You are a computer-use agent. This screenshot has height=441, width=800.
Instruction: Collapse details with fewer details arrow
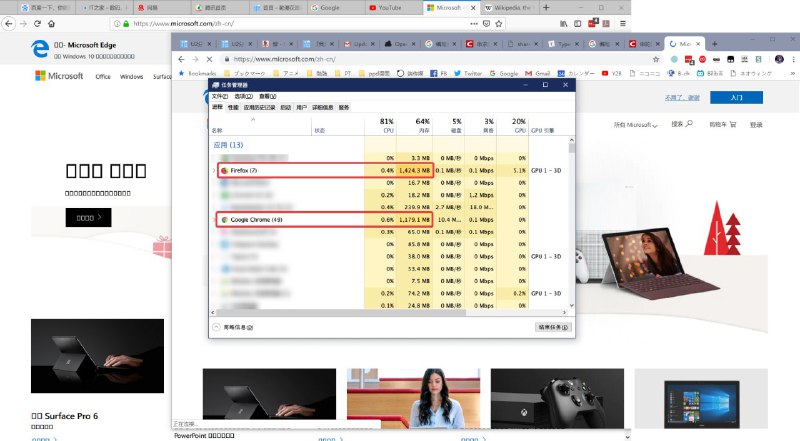pos(216,327)
